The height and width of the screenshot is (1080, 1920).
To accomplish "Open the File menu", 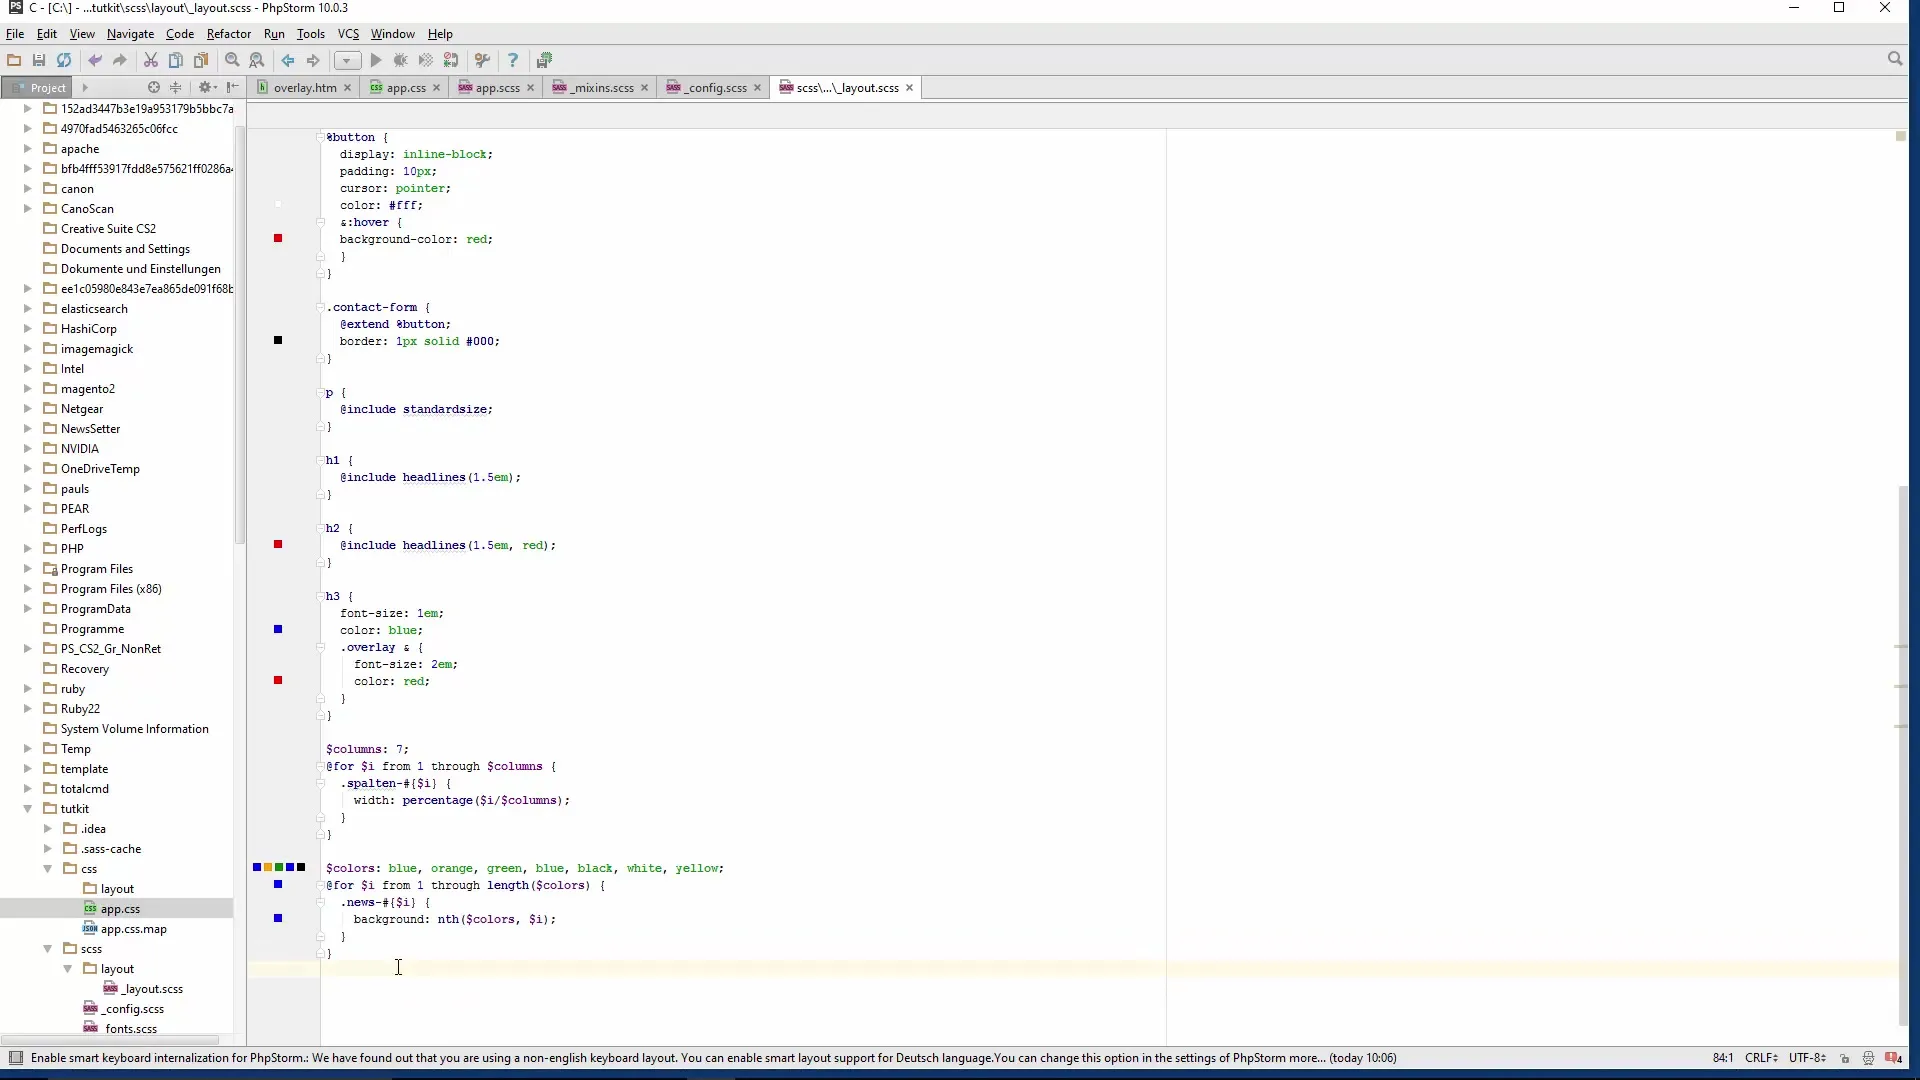I will (x=15, y=34).
